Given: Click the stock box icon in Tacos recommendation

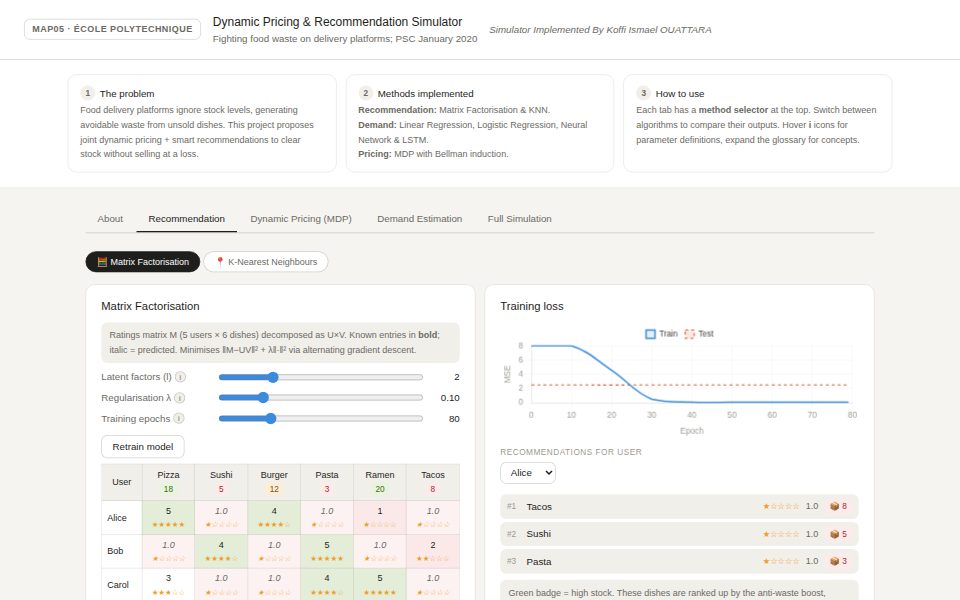Looking at the screenshot, I should coord(834,506).
